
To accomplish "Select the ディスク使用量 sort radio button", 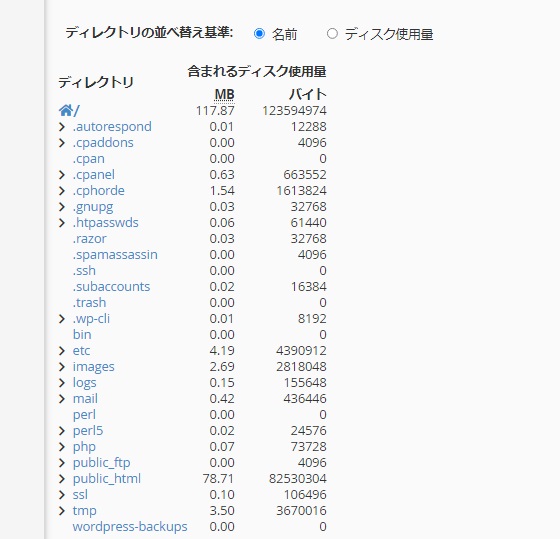I will 332,34.
